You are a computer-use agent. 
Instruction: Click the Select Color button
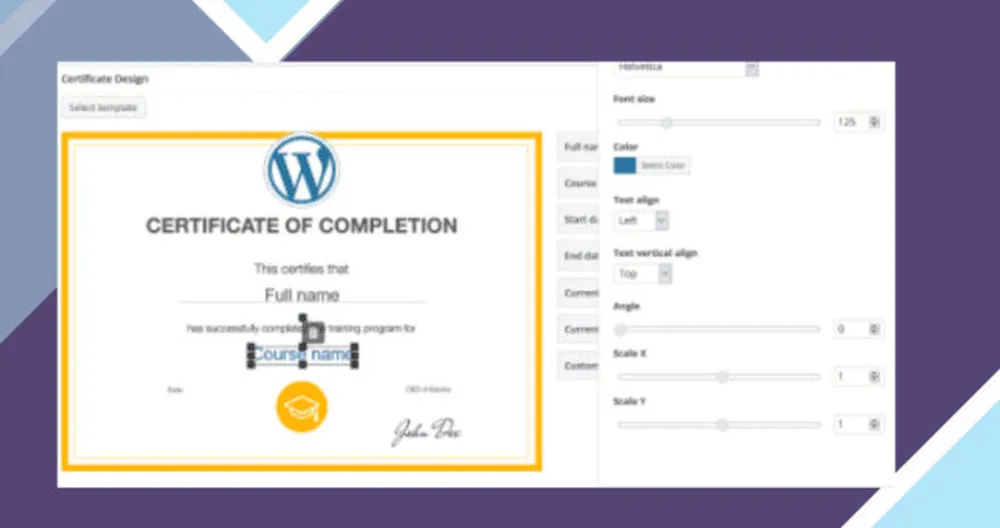[663, 165]
